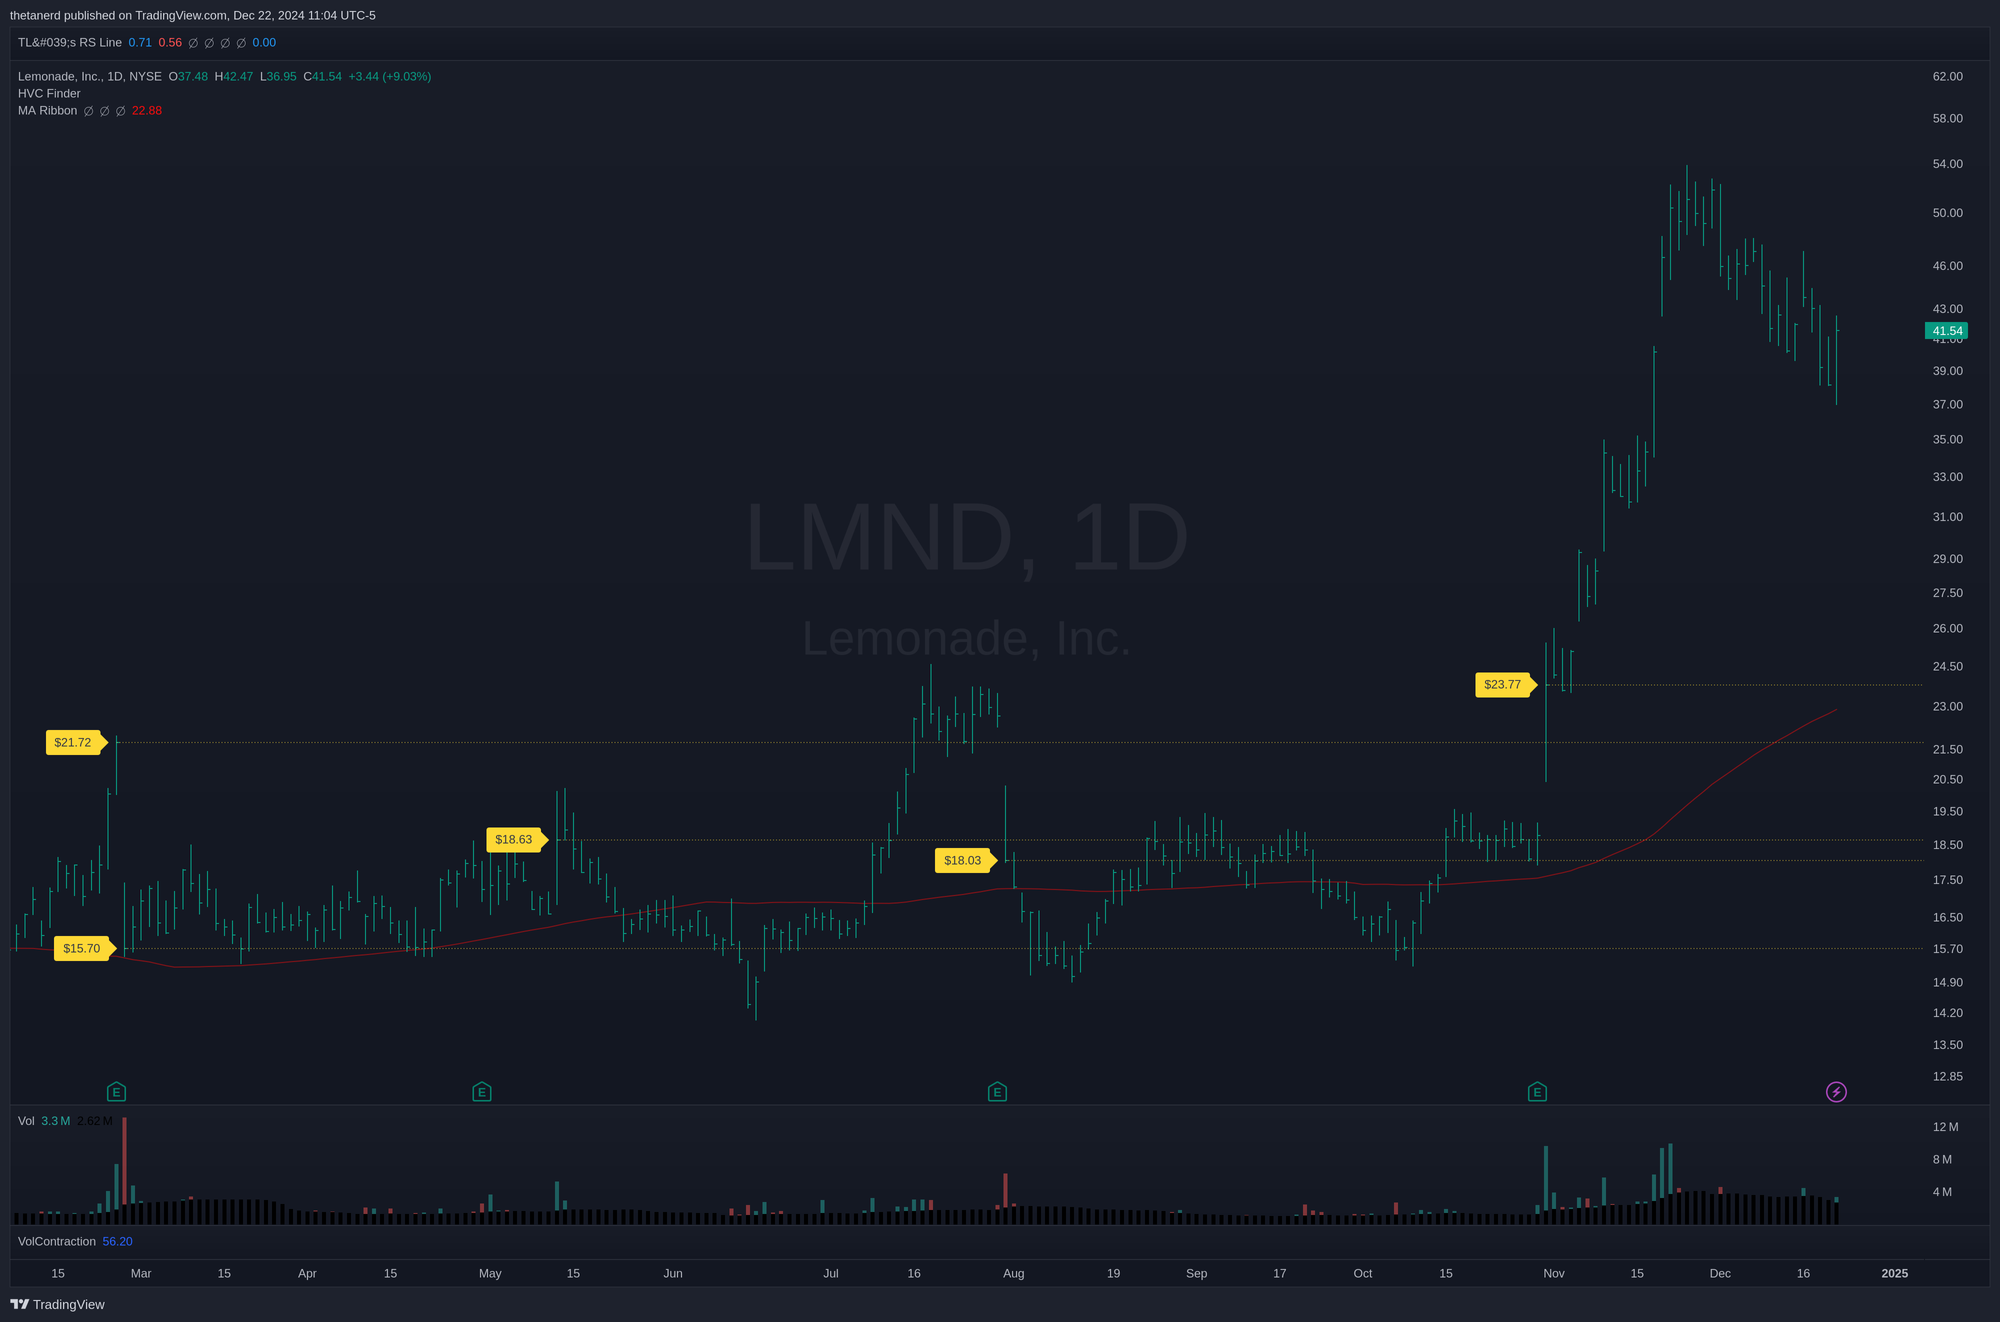Click the change value +3.44 (+9.03%)
This screenshot has width=2000, height=1322.
[390, 77]
